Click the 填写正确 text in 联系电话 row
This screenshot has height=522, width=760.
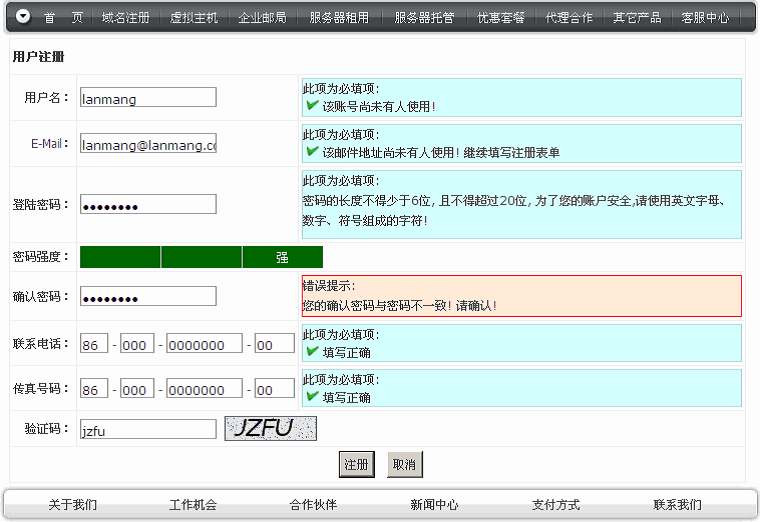coord(347,353)
